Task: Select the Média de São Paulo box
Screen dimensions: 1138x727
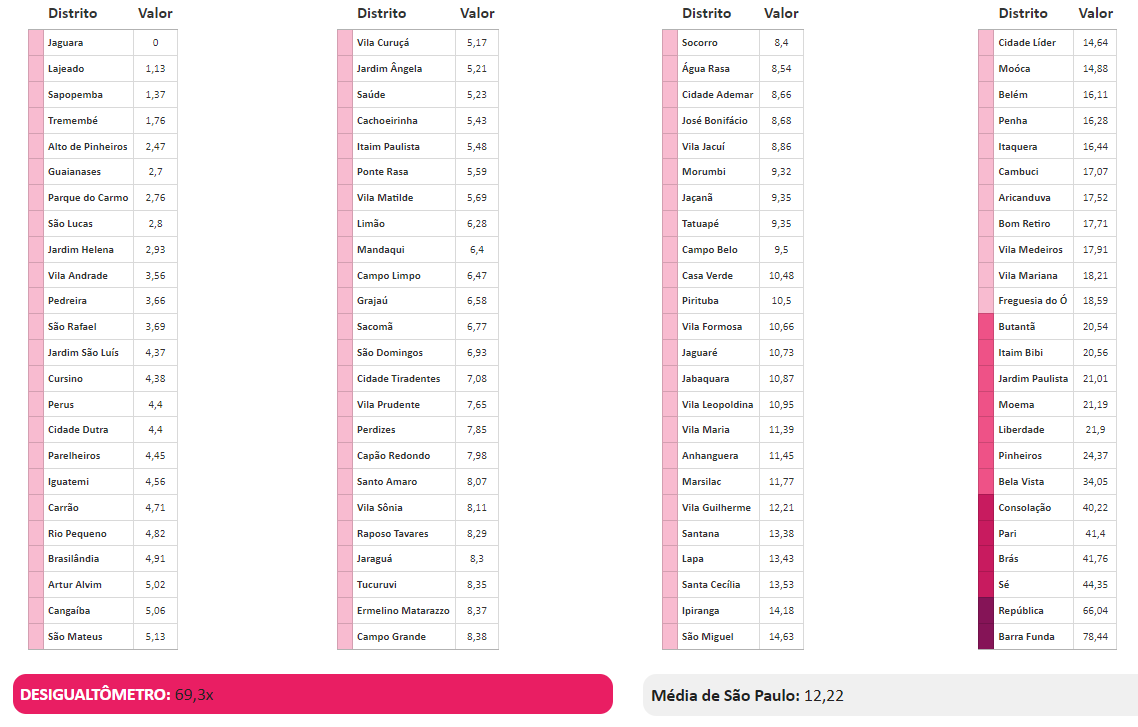Action: pos(890,695)
